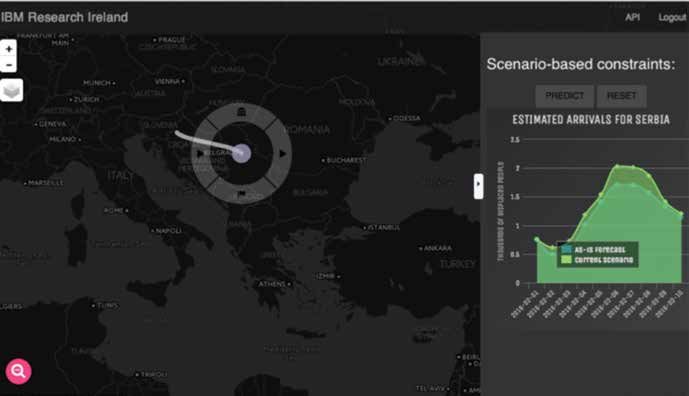
Task: Click the RESET button
Action: pyautogui.click(x=621, y=96)
